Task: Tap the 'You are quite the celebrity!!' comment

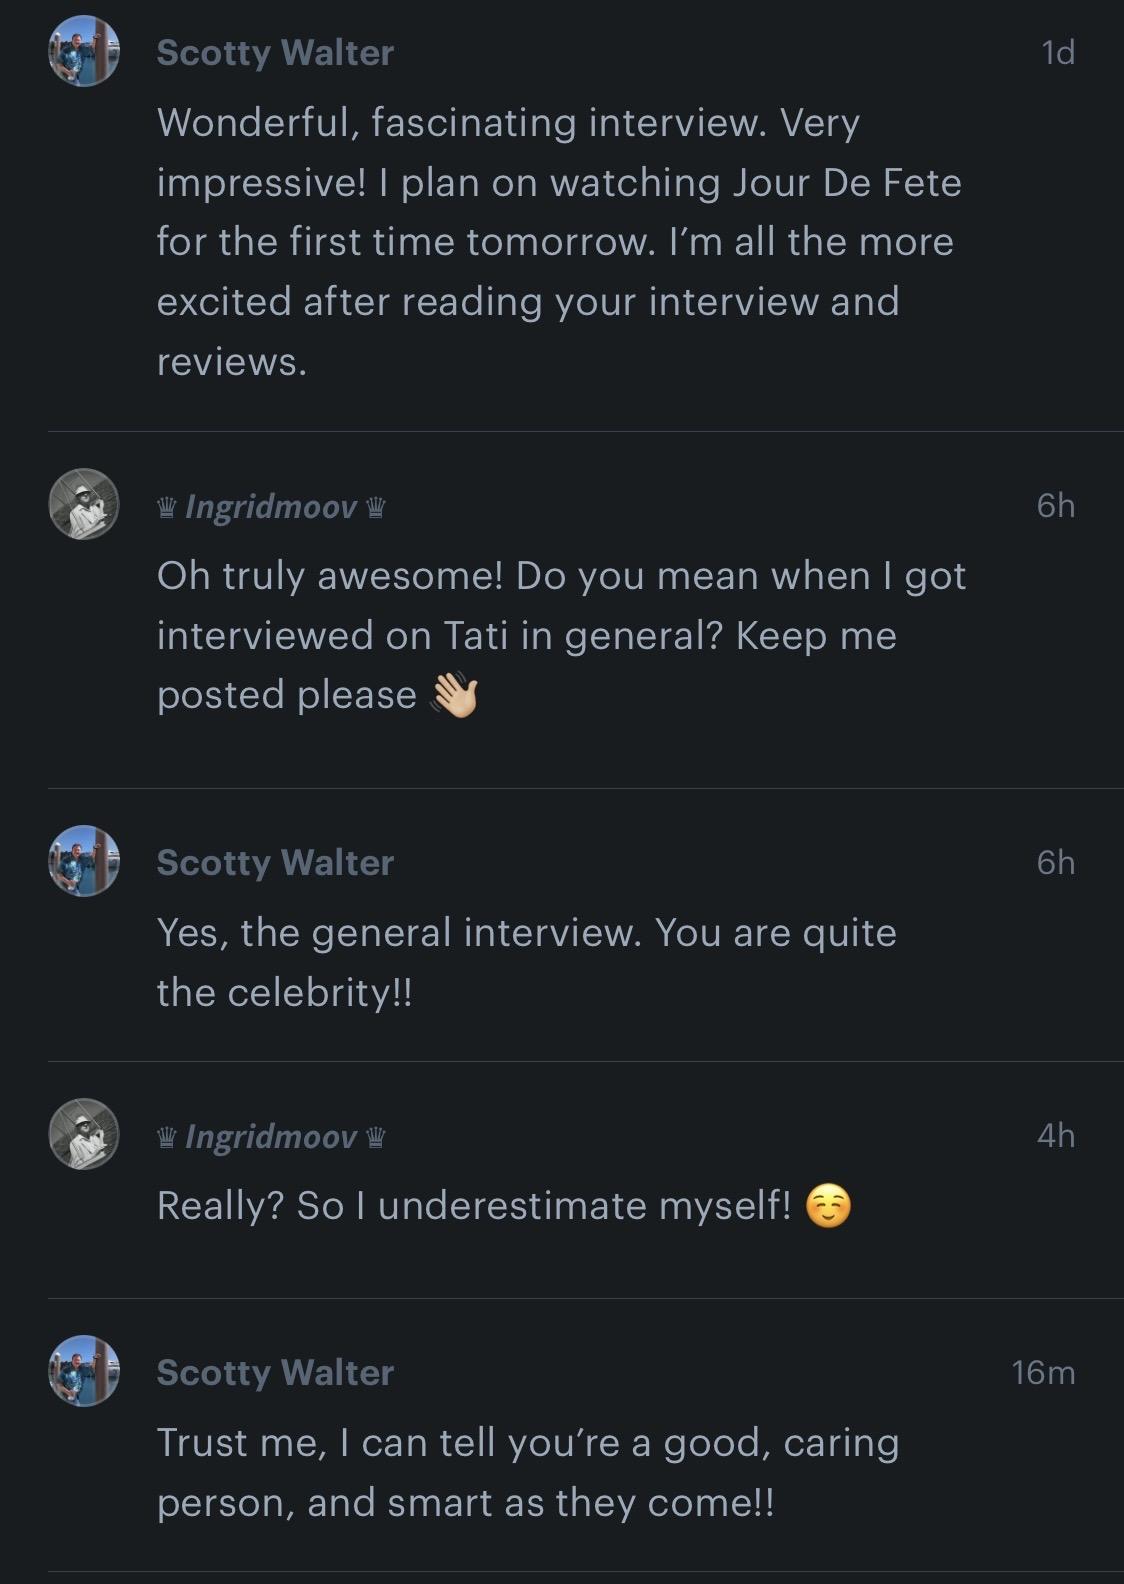Action: (x=526, y=962)
